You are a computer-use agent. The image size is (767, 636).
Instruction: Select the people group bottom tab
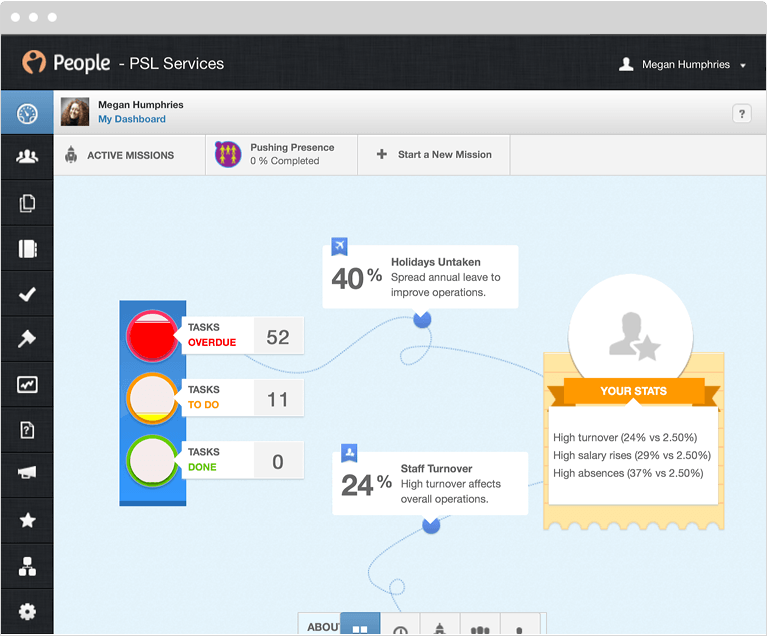[480, 625]
